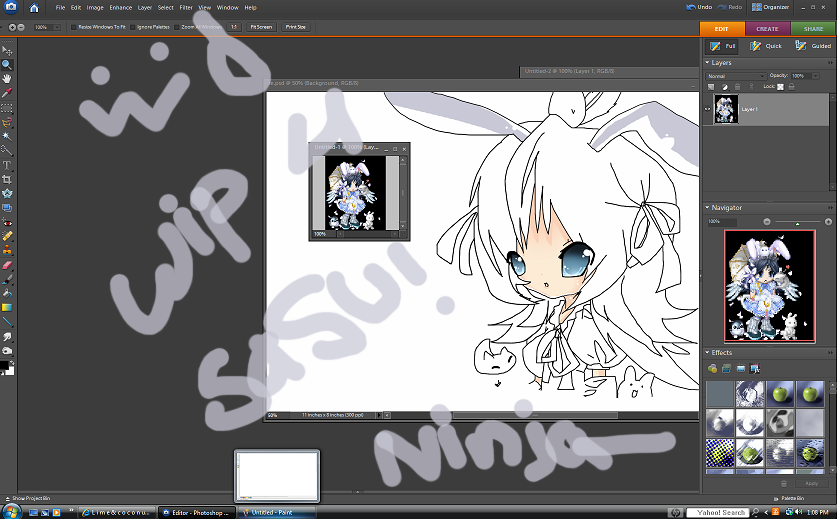Click the Print Size button

[x=295, y=27]
